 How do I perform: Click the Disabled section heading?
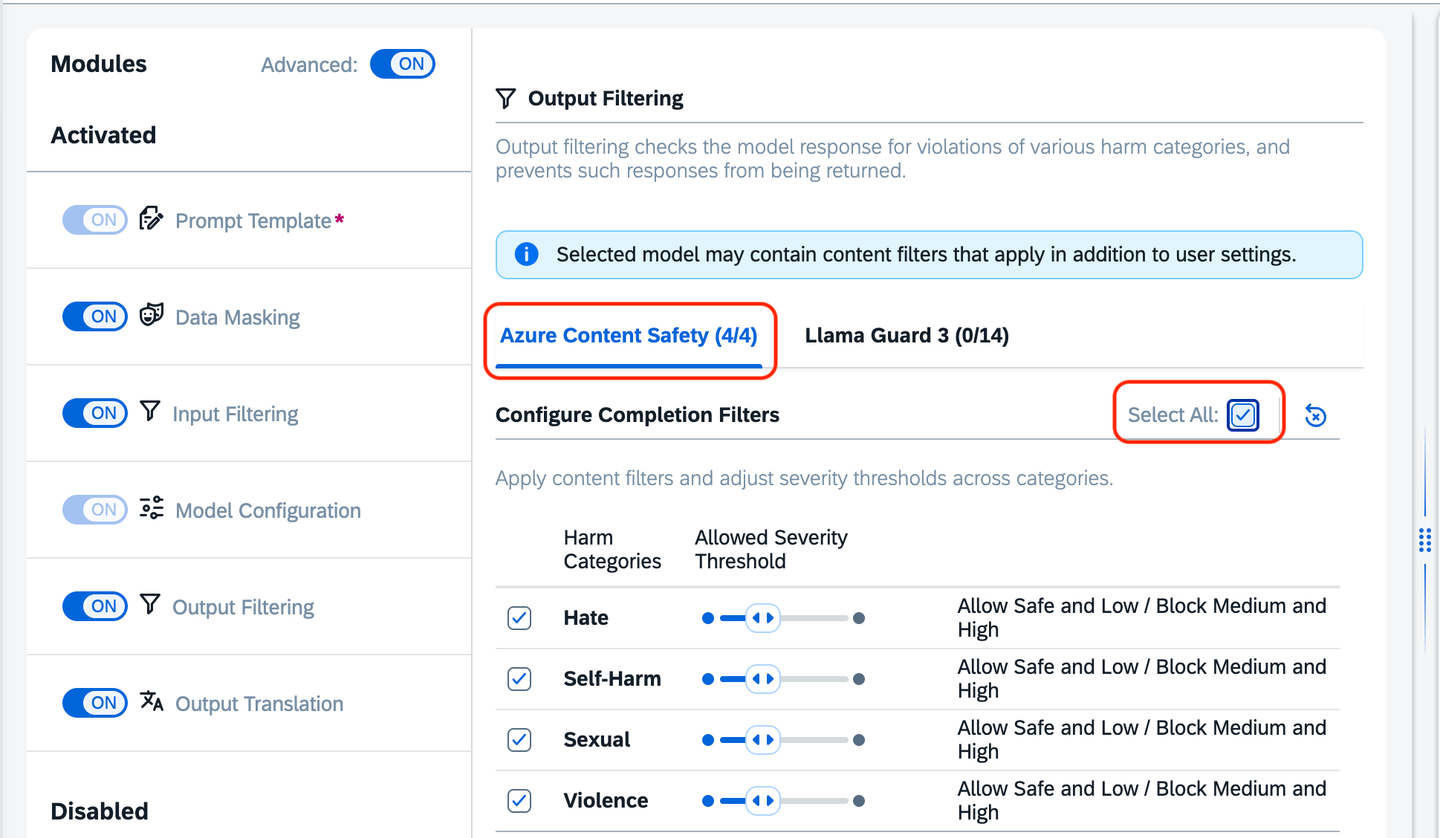(100, 811)
